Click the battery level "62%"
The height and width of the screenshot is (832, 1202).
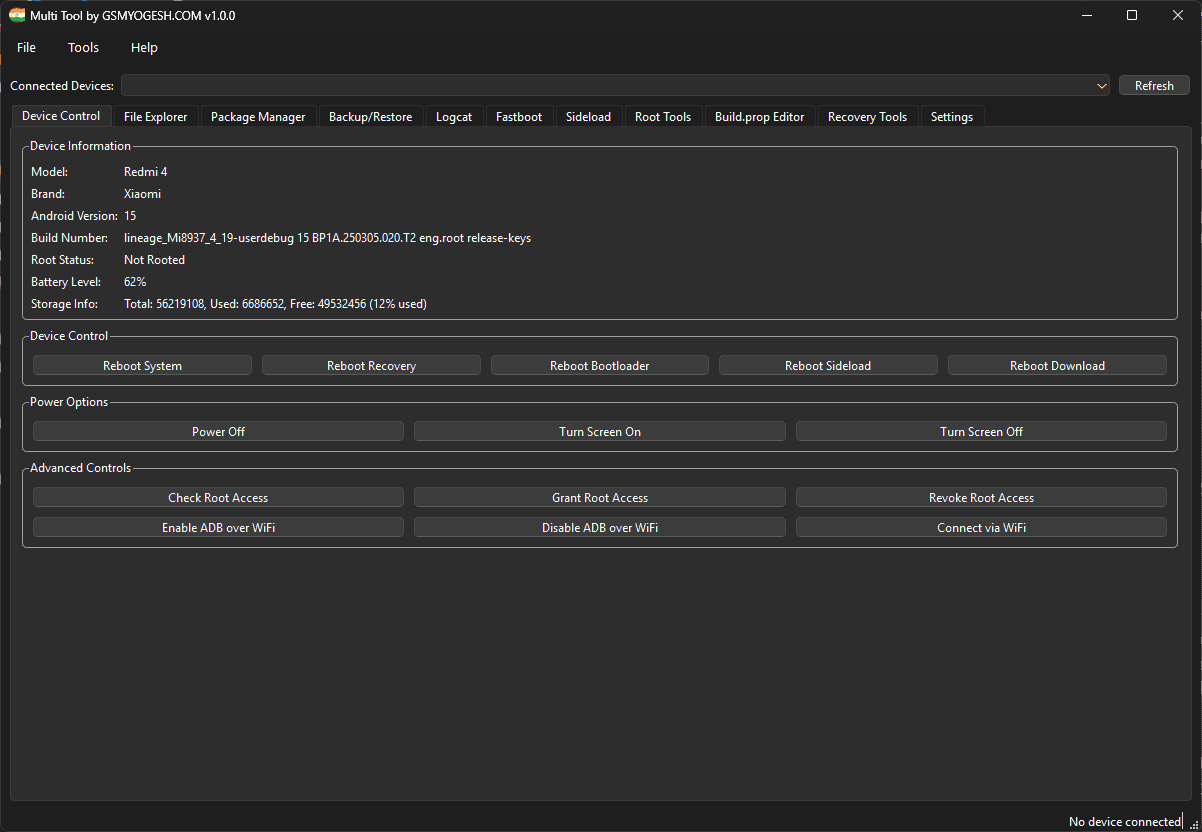pyautogui.click(x=135, y=282)
